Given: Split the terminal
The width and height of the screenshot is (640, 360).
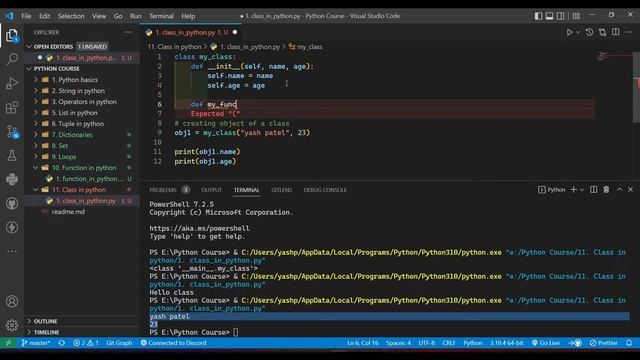Looking at the screenshot, I should 593,189.
